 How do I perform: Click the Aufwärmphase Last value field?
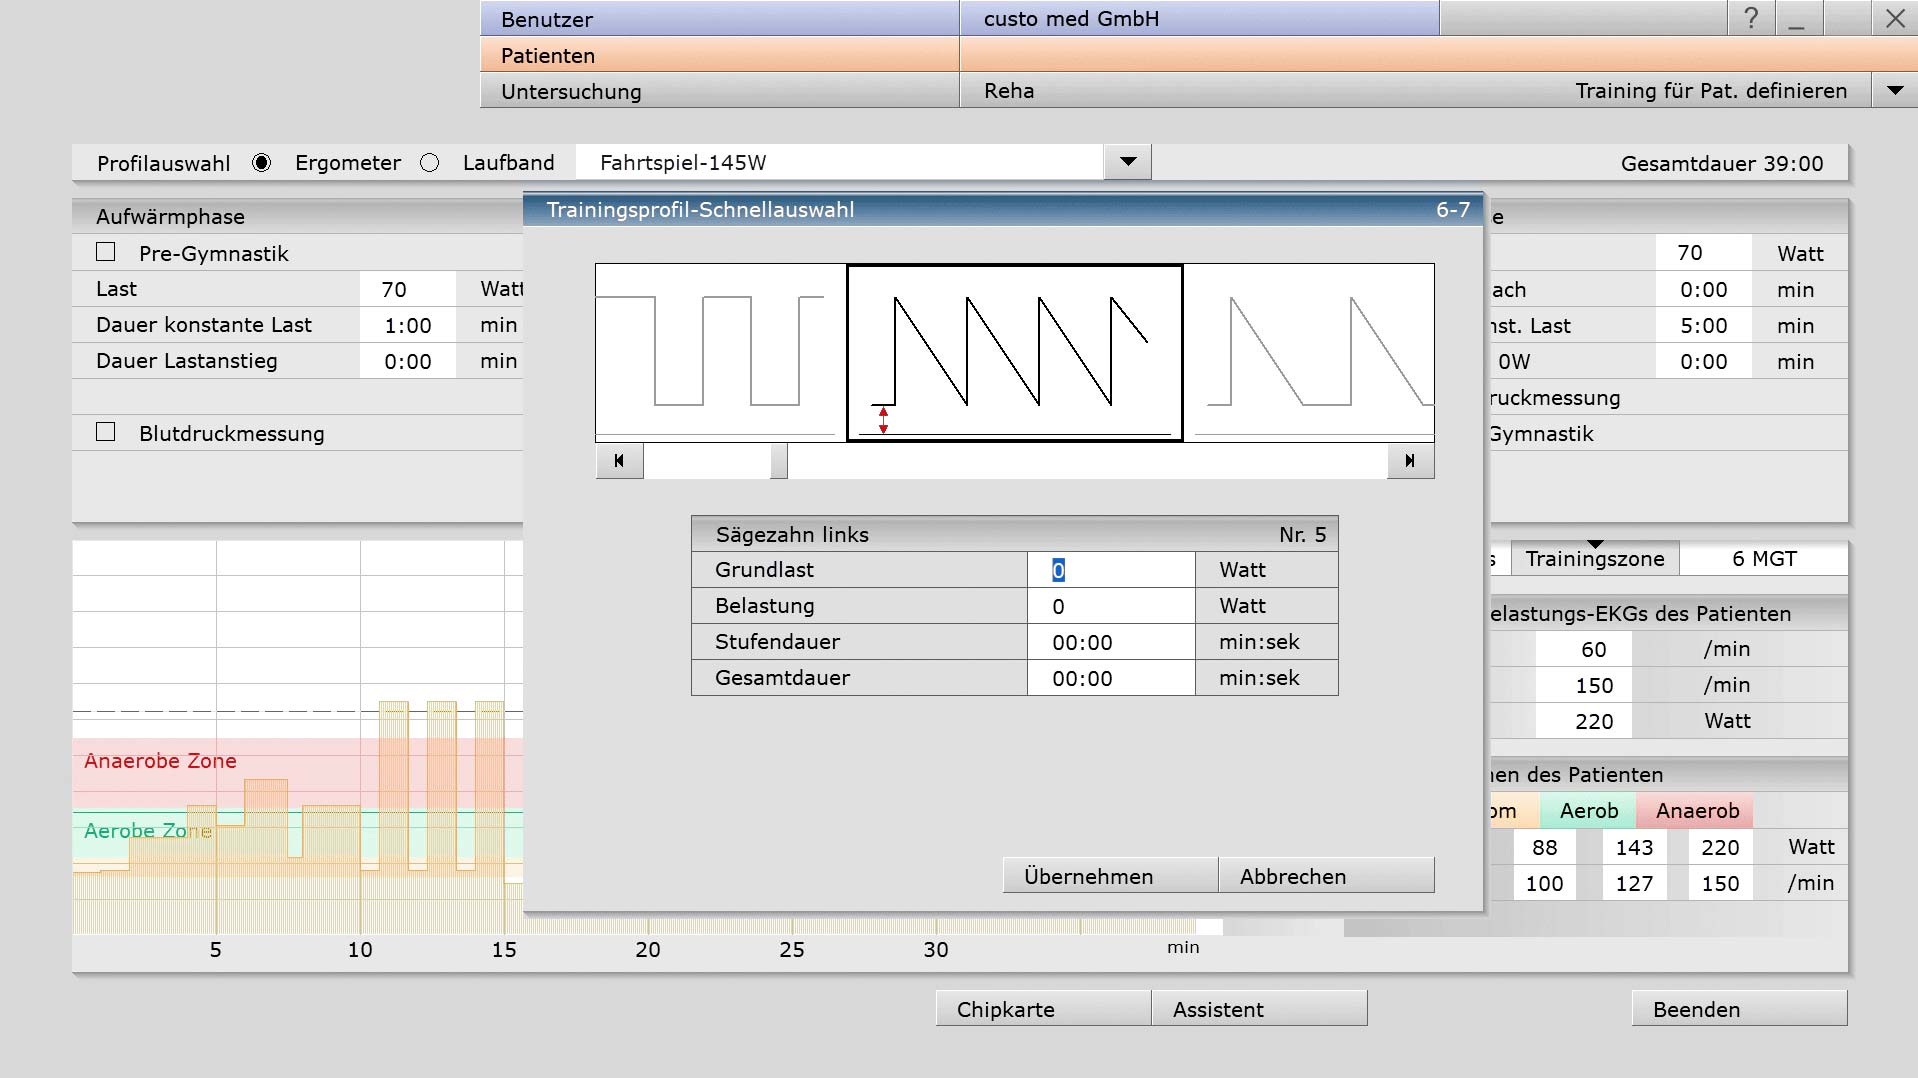point(408,289)
